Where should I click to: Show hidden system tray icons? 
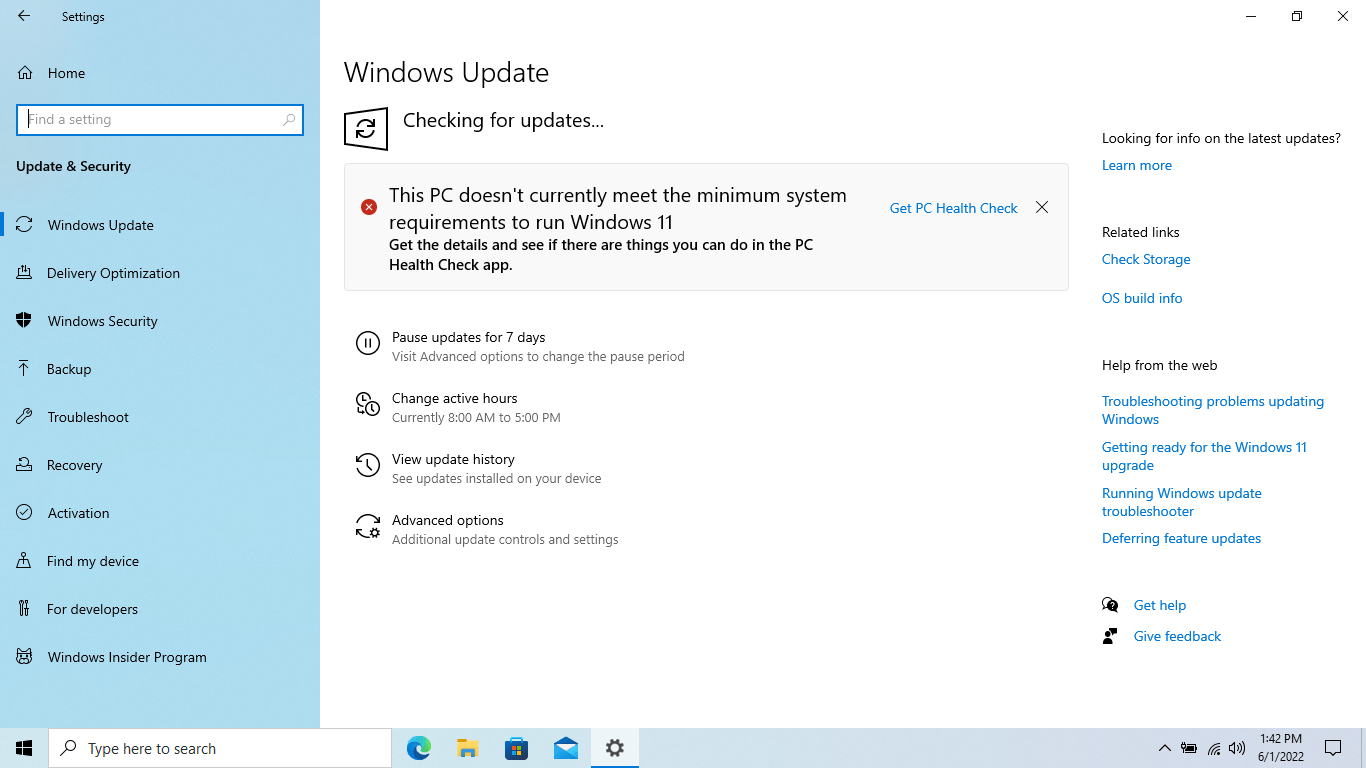click(1164, 748)
